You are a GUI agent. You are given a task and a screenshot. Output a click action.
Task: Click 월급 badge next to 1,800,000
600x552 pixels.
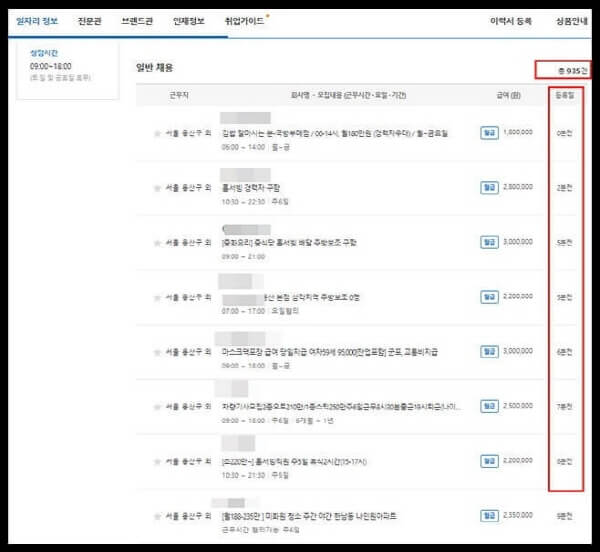click(x=489, y=133)
